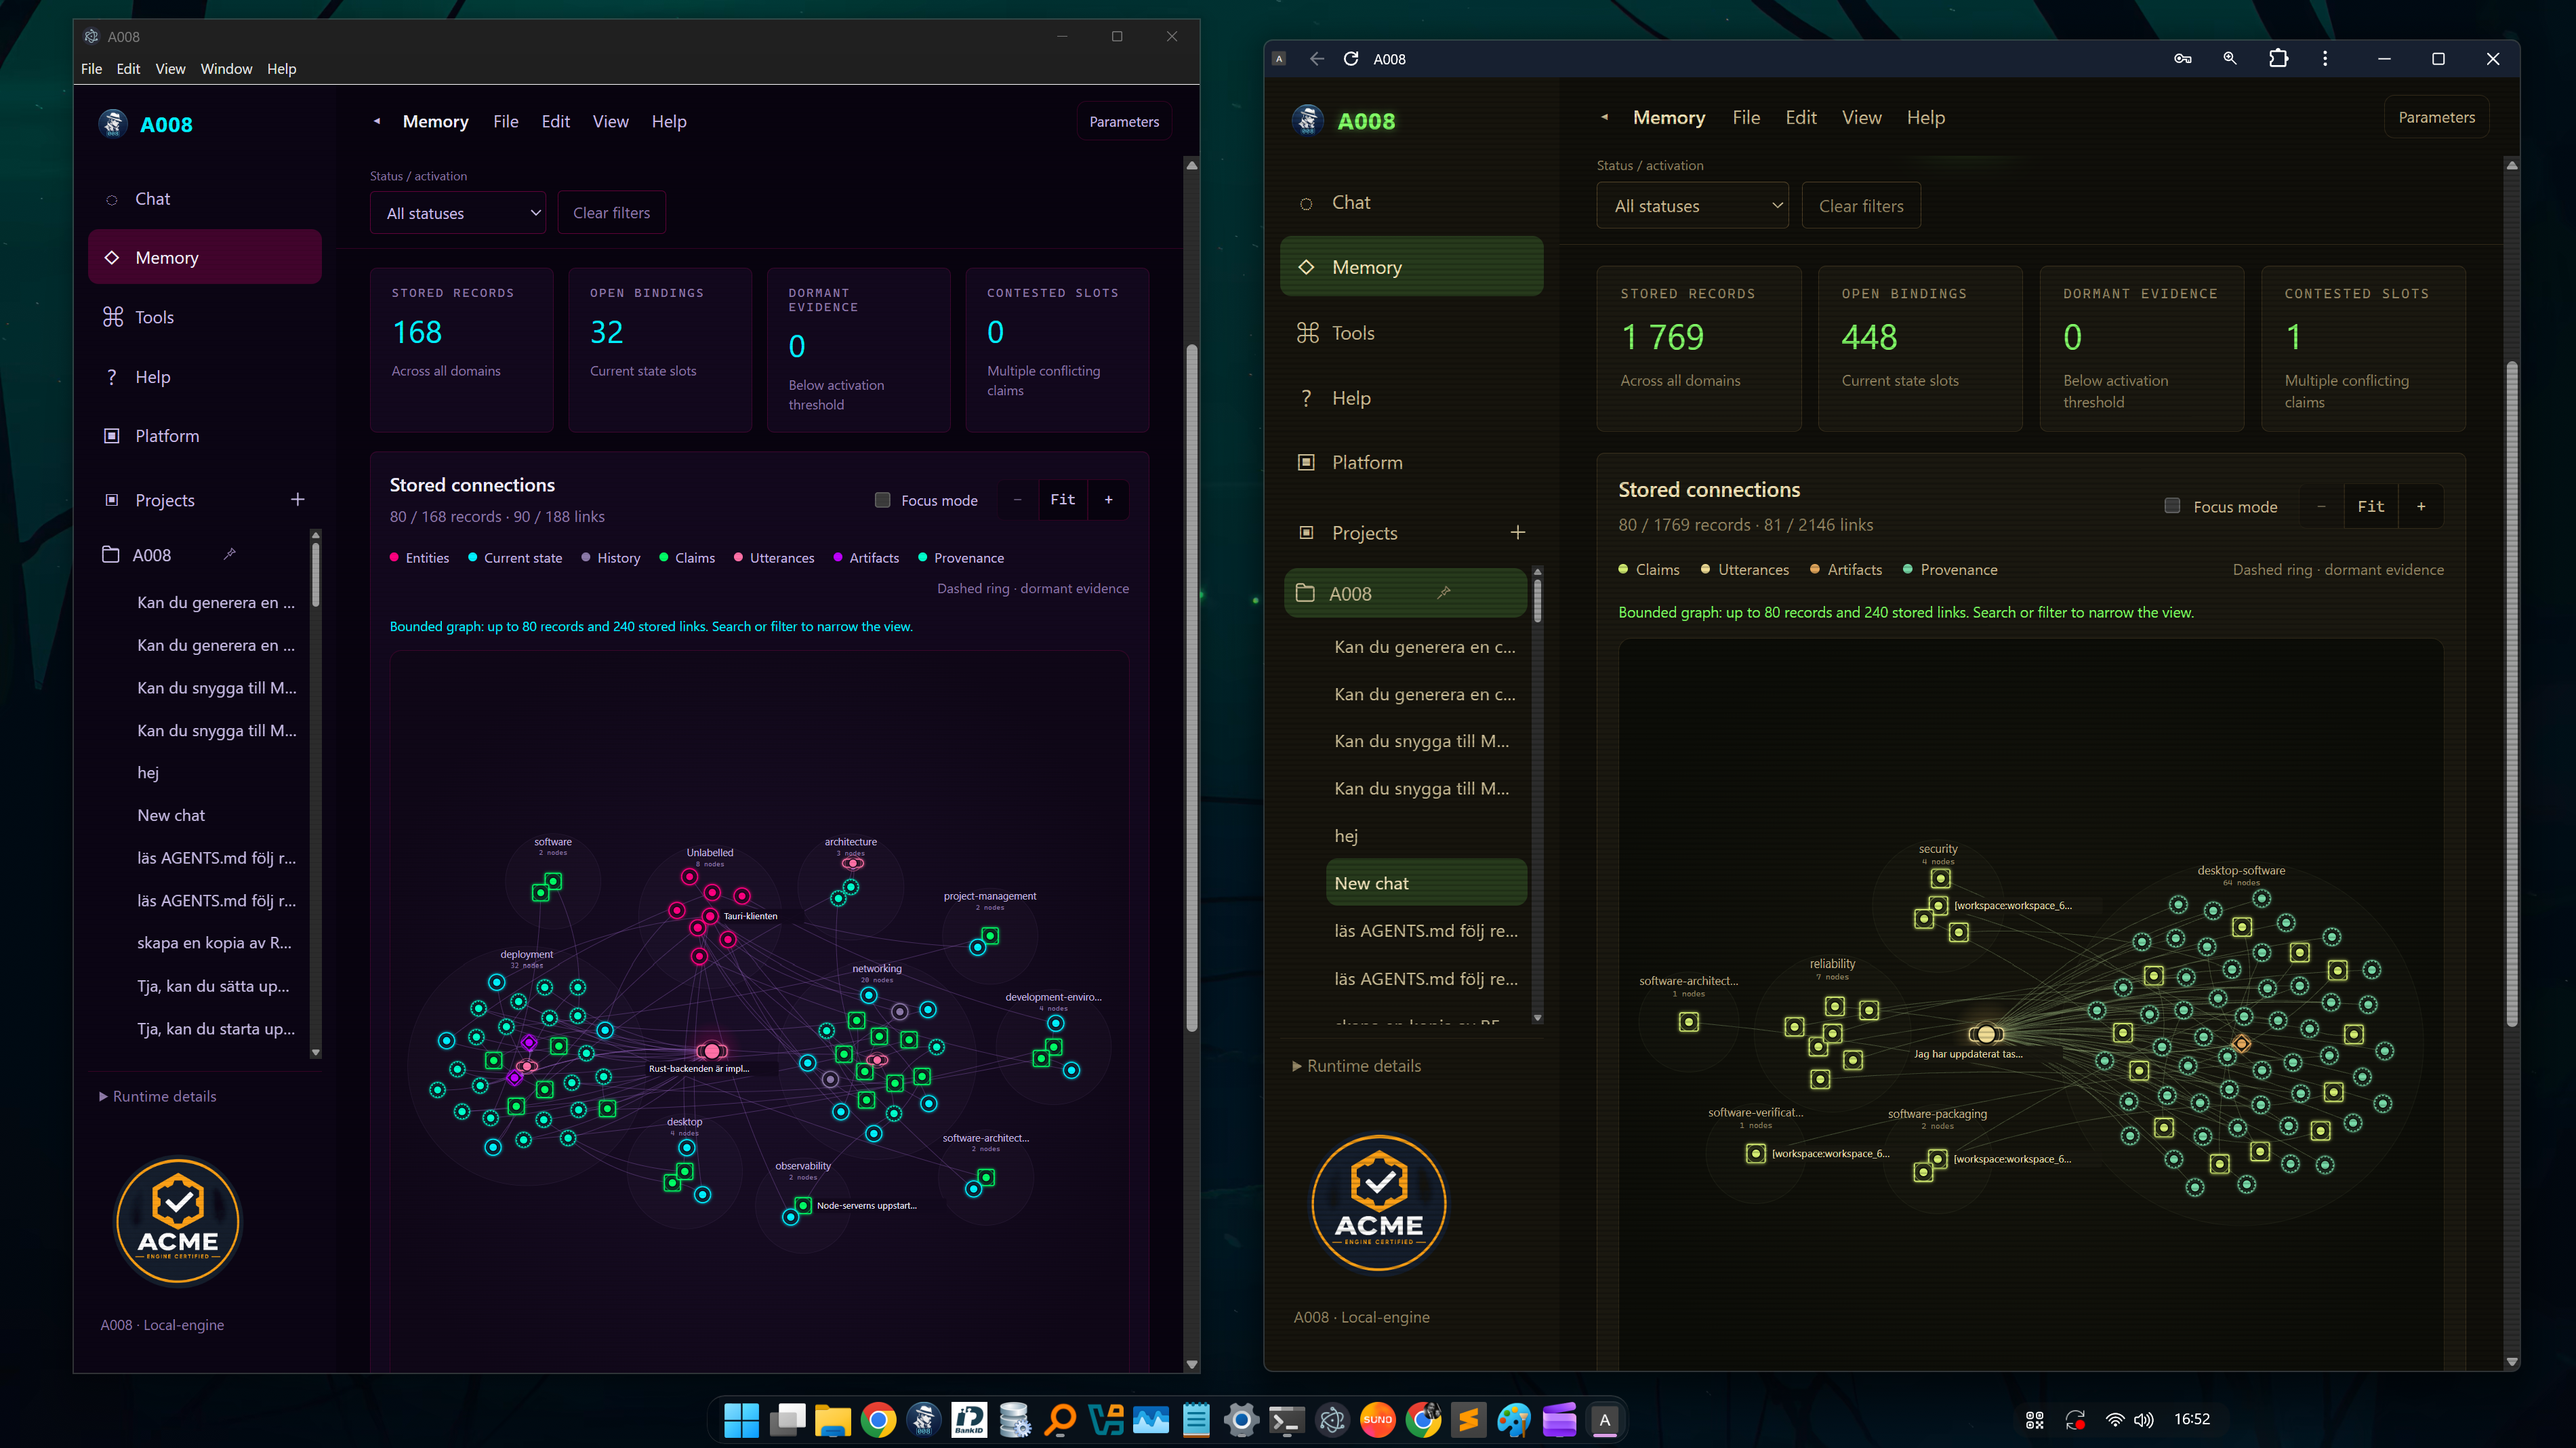Click the zoom magnifier icon, right window title bar

coord(2230,59)
